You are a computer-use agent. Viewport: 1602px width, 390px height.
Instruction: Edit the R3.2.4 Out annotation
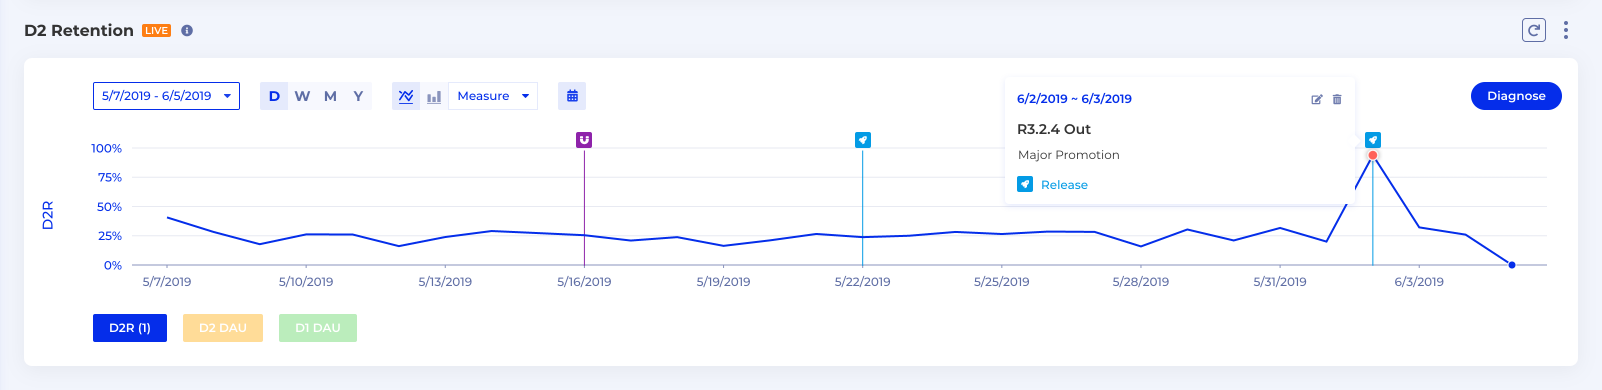point(1317,99)
